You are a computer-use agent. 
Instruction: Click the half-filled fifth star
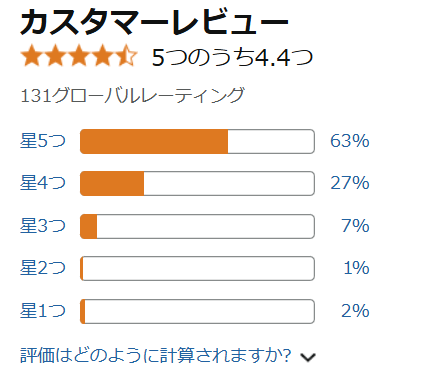click(126, 56)
